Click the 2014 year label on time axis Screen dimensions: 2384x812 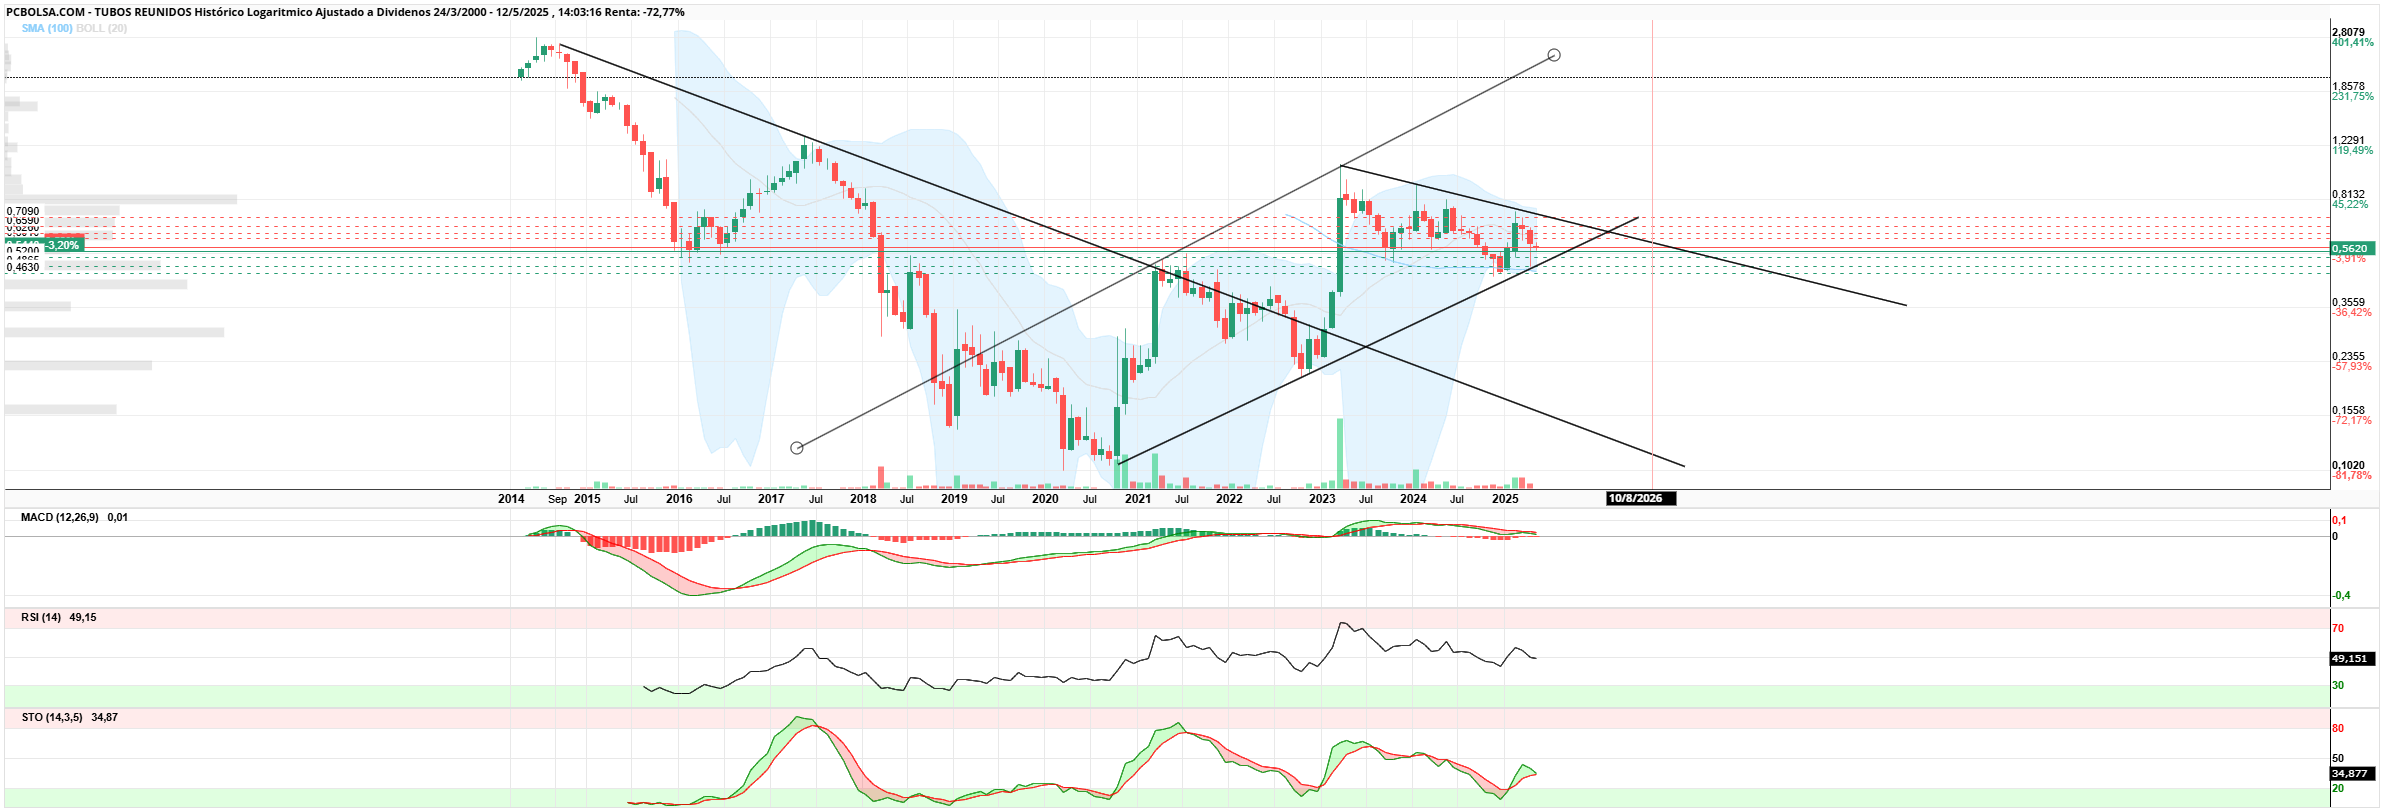click(511, 498)
